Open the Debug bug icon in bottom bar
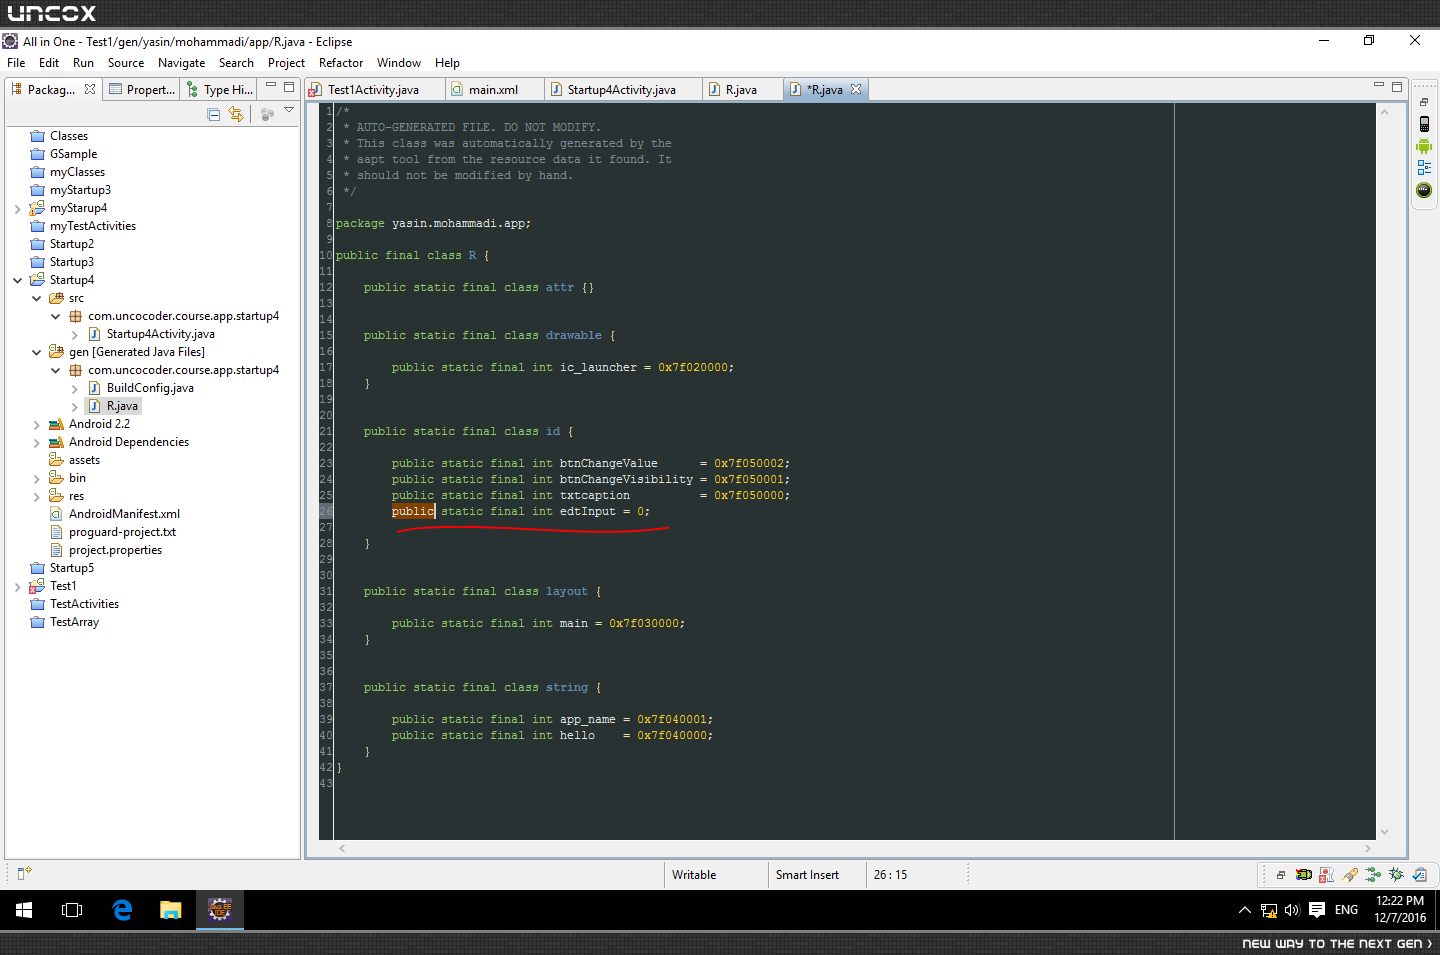This screenshot has width=1440, height=955. tap(1396, 875)
